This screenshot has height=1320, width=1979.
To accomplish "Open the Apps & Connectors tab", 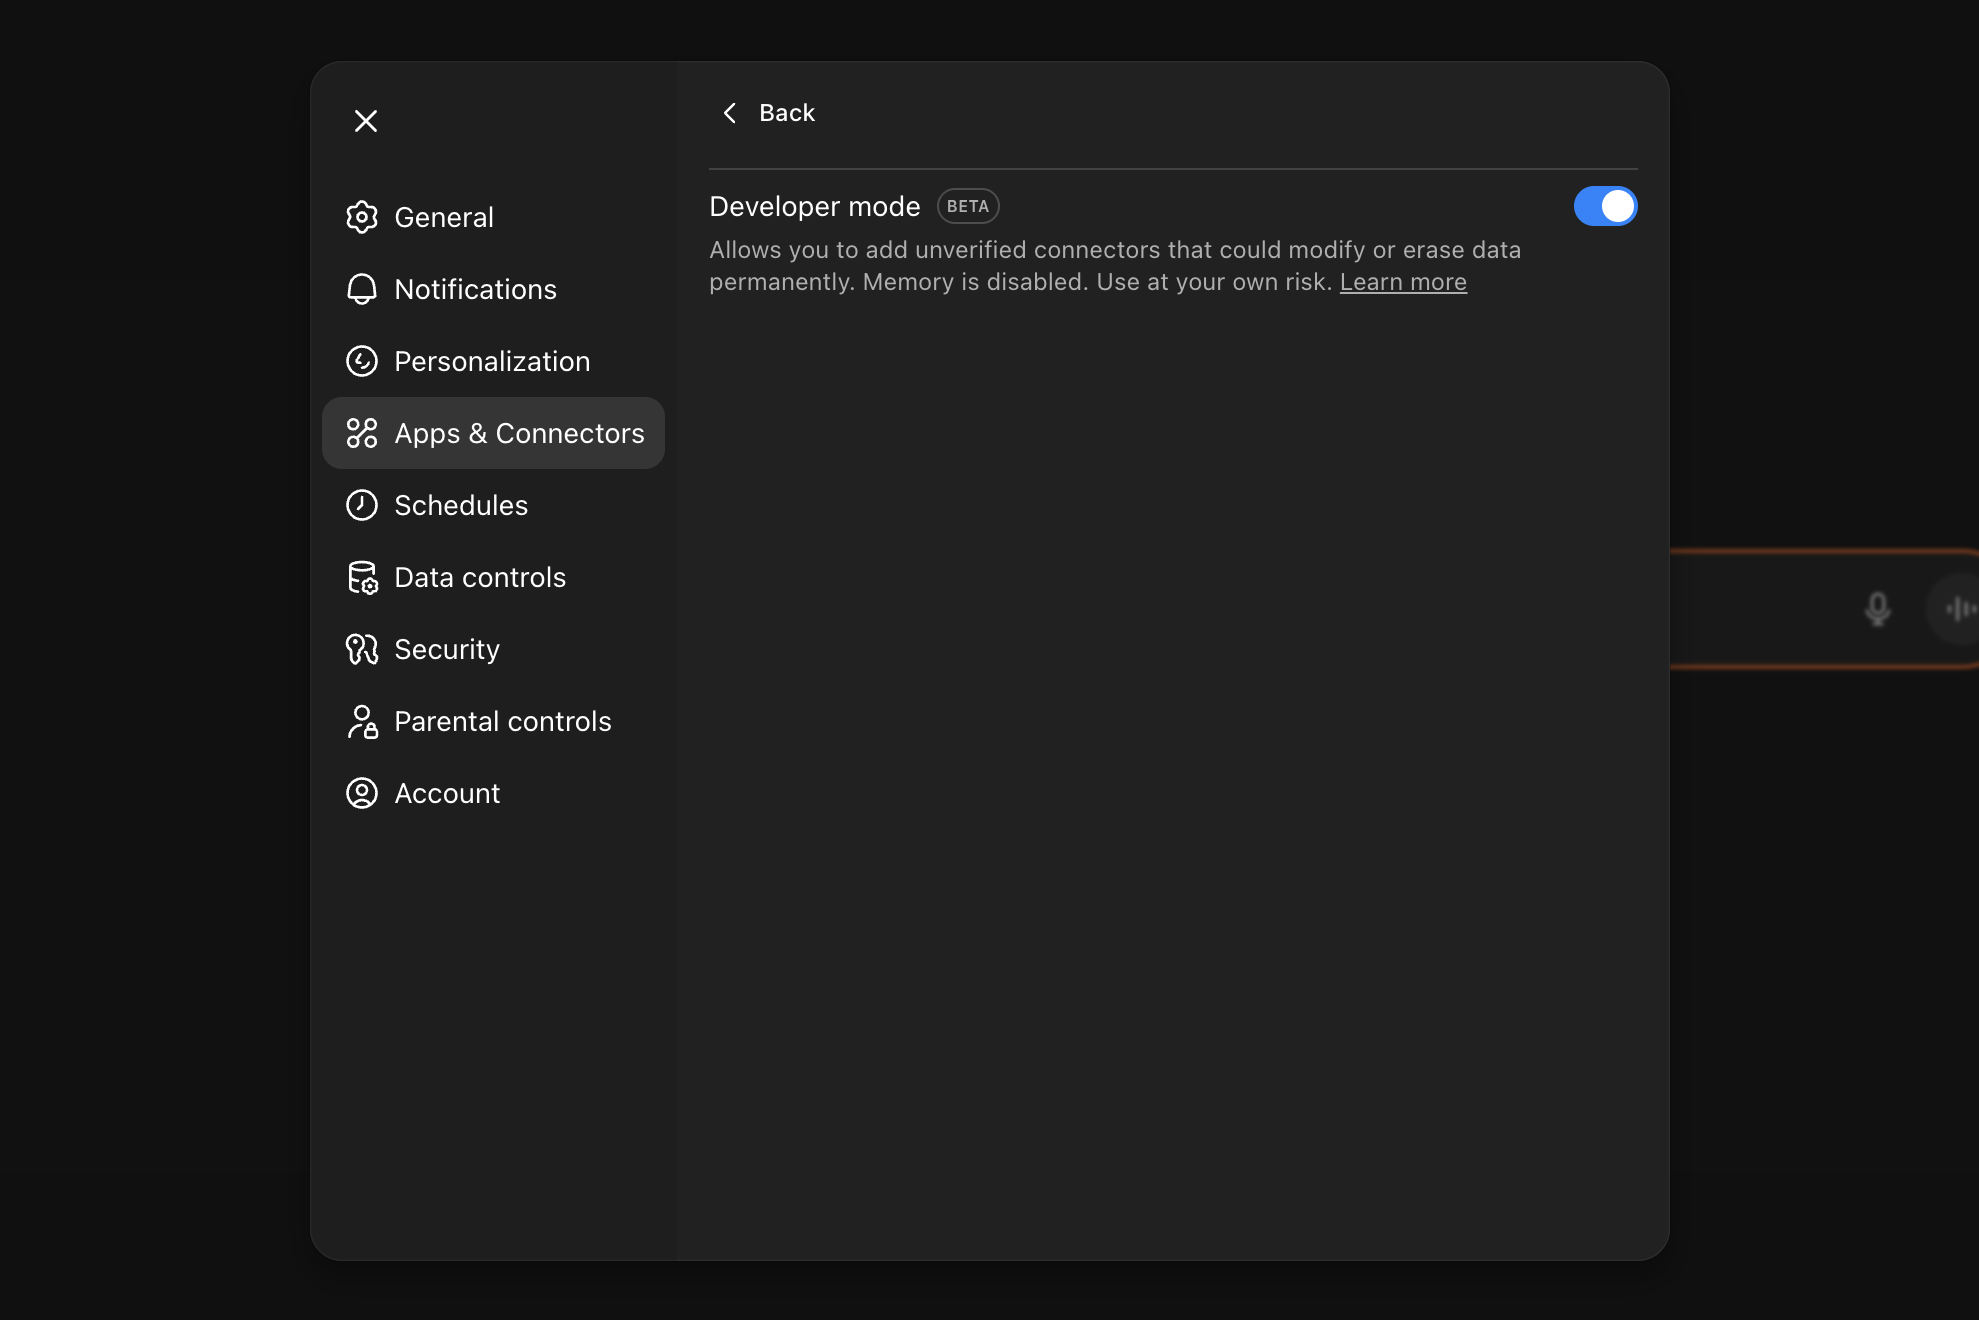I will coord(493,433).
